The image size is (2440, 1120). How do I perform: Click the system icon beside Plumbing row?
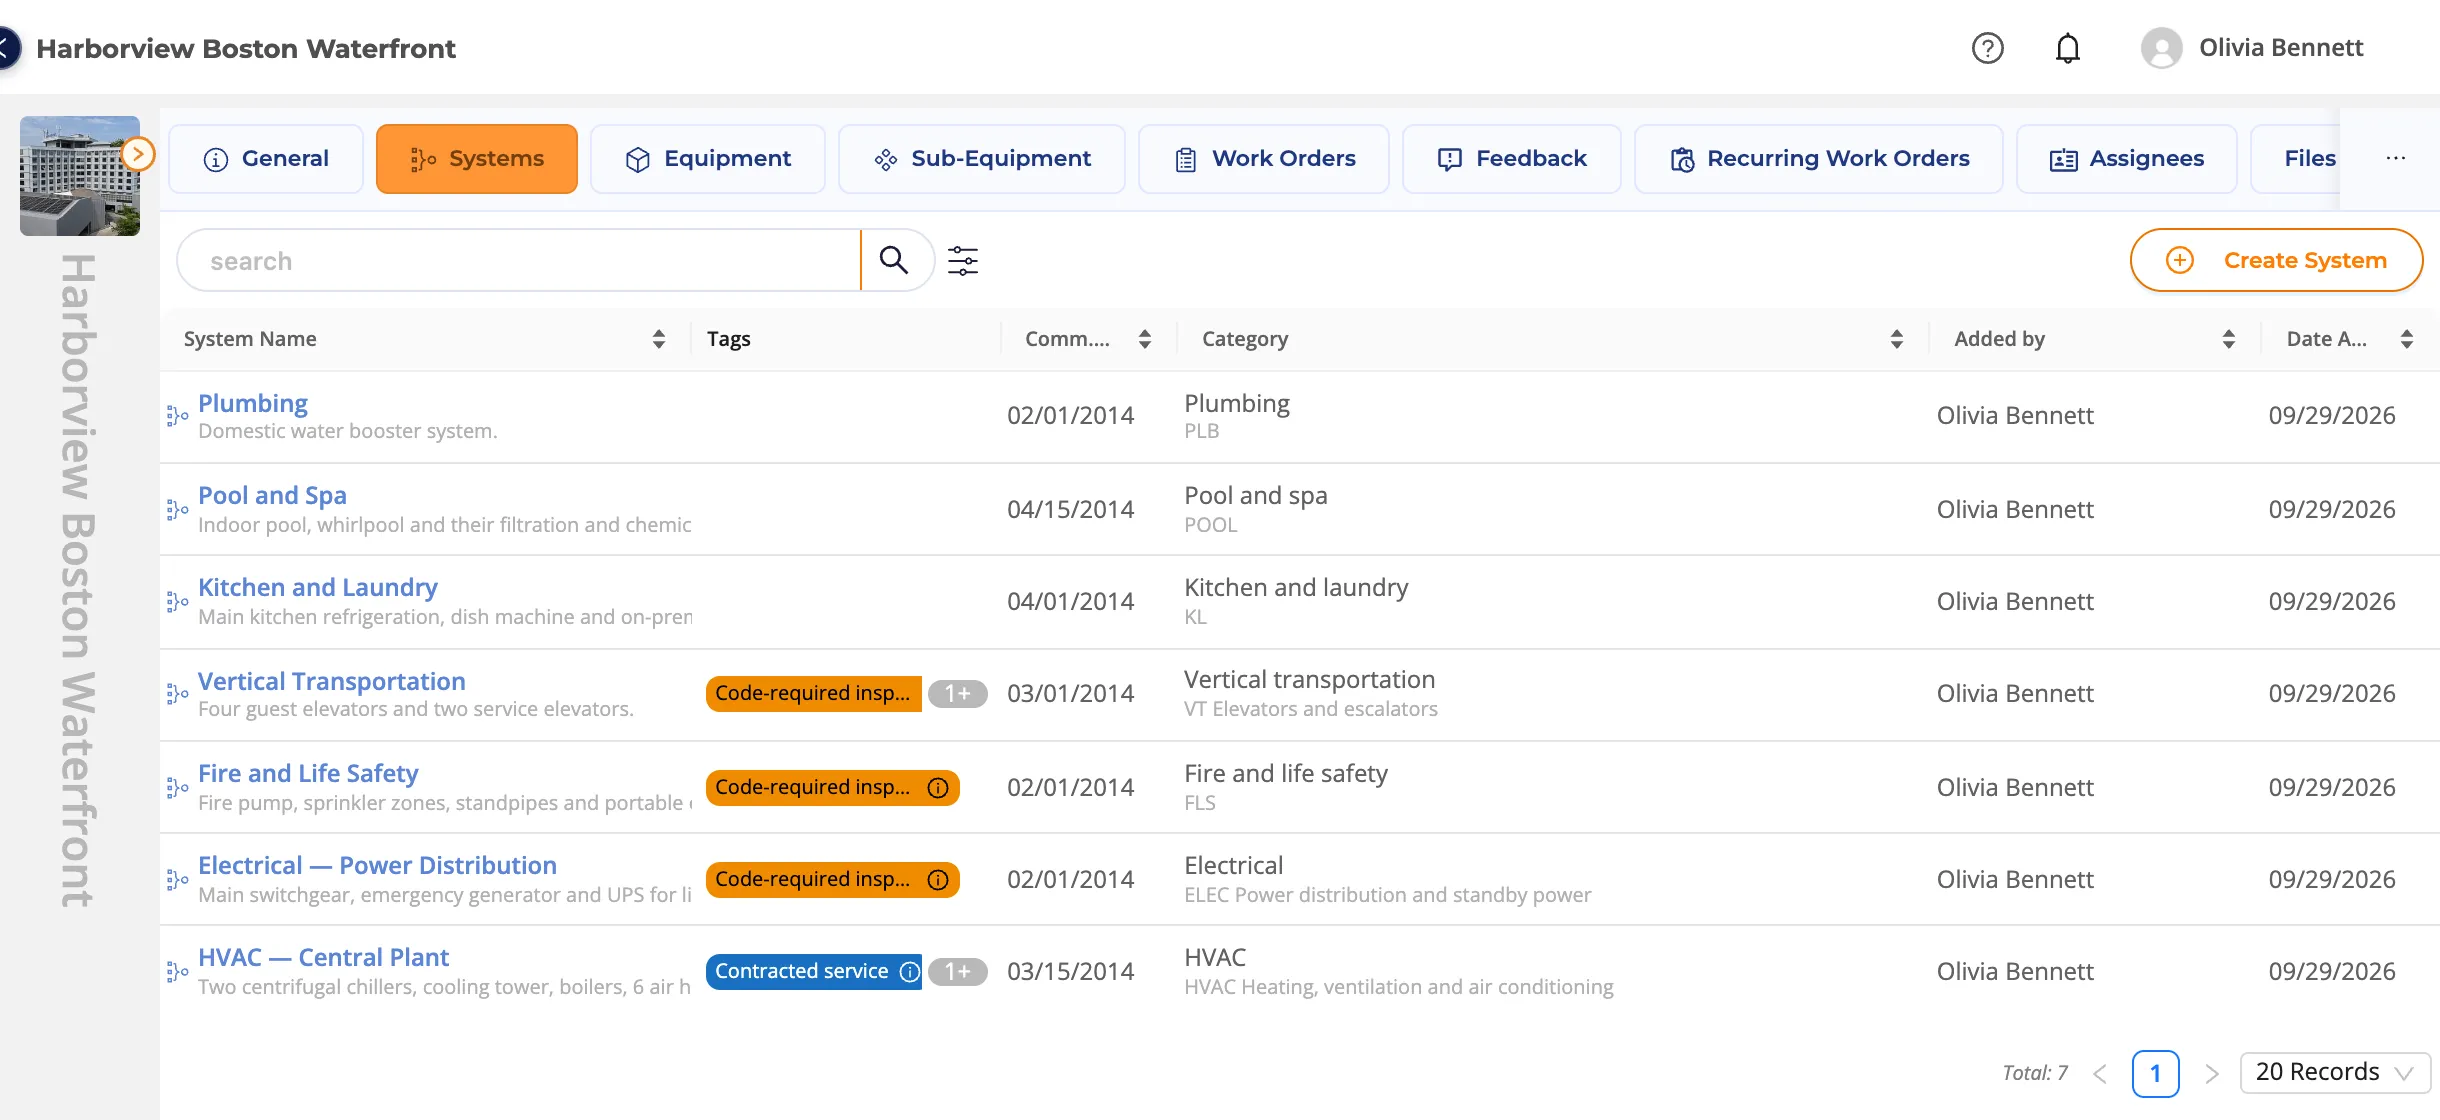pyautogui.click(x=177, y=416)
